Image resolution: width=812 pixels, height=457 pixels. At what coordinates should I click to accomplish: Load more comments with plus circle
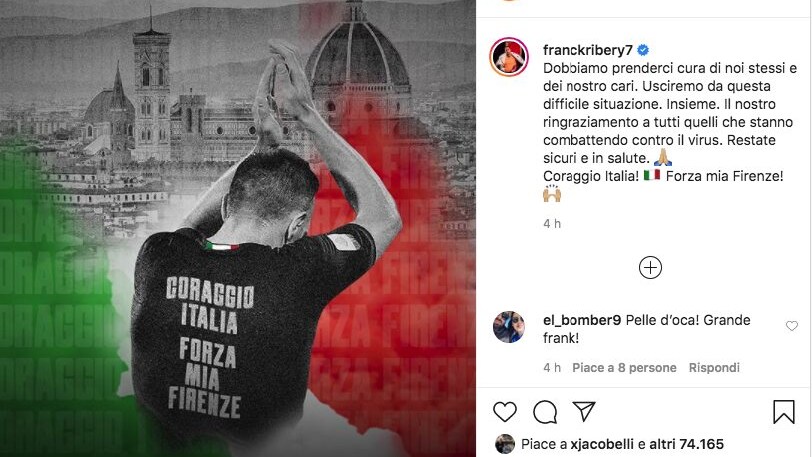coord(650,268)
